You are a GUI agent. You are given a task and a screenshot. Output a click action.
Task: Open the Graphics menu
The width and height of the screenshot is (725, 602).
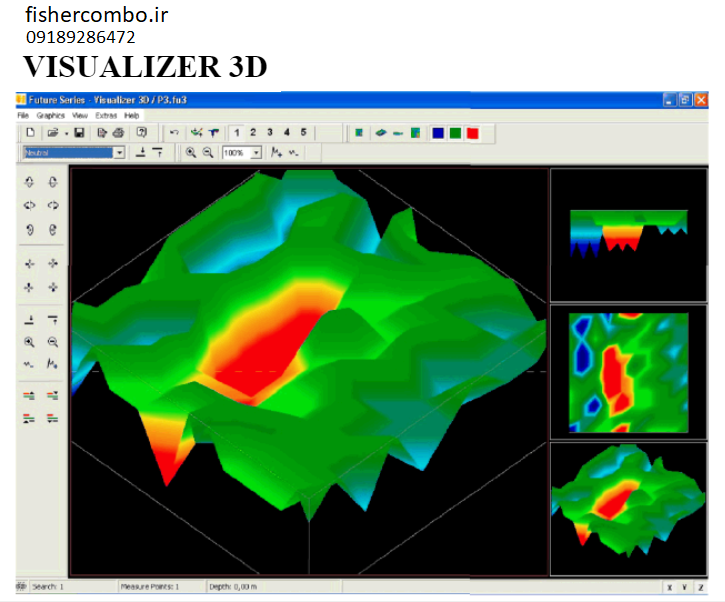click(x=50, y=116)
